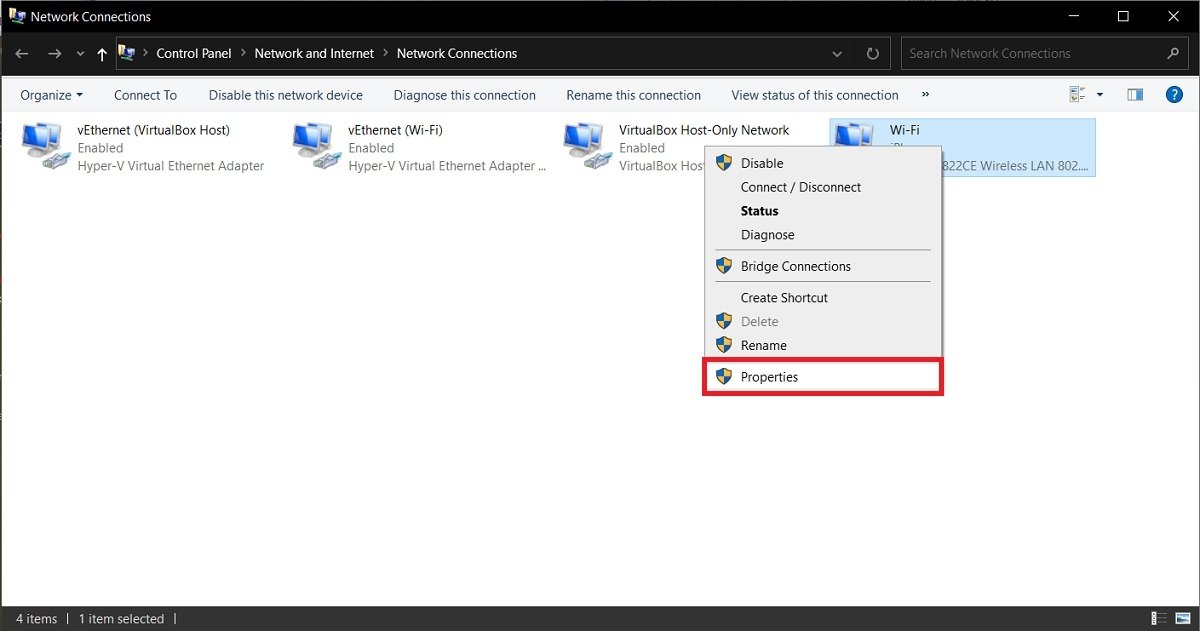Choose Status from the context menu
The image size is (1200, 631).
pos(823,211)
